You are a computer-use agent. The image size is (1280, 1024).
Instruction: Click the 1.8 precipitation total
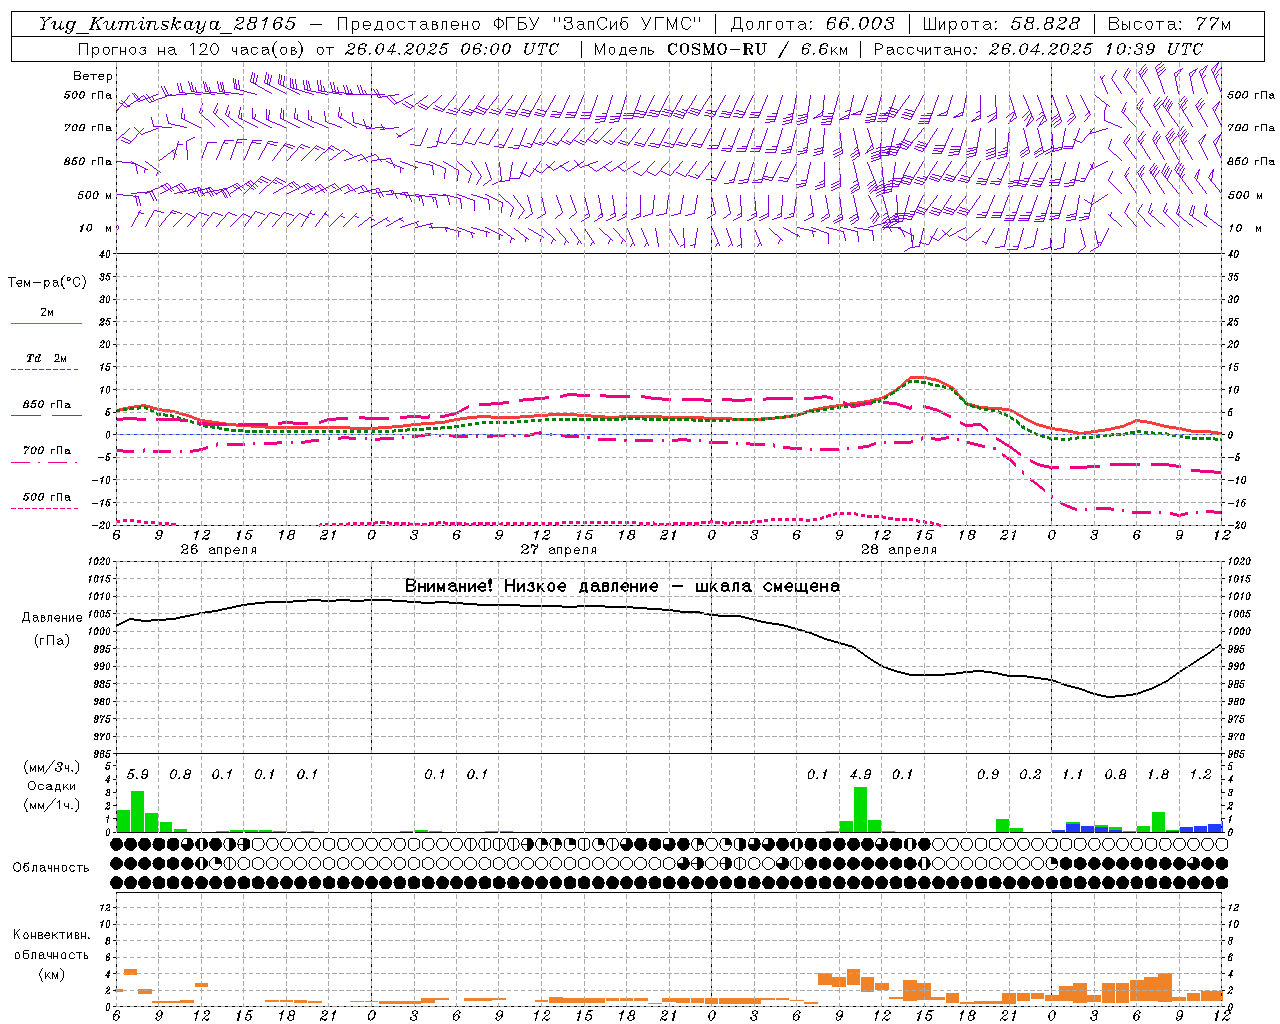point(1158,775)
